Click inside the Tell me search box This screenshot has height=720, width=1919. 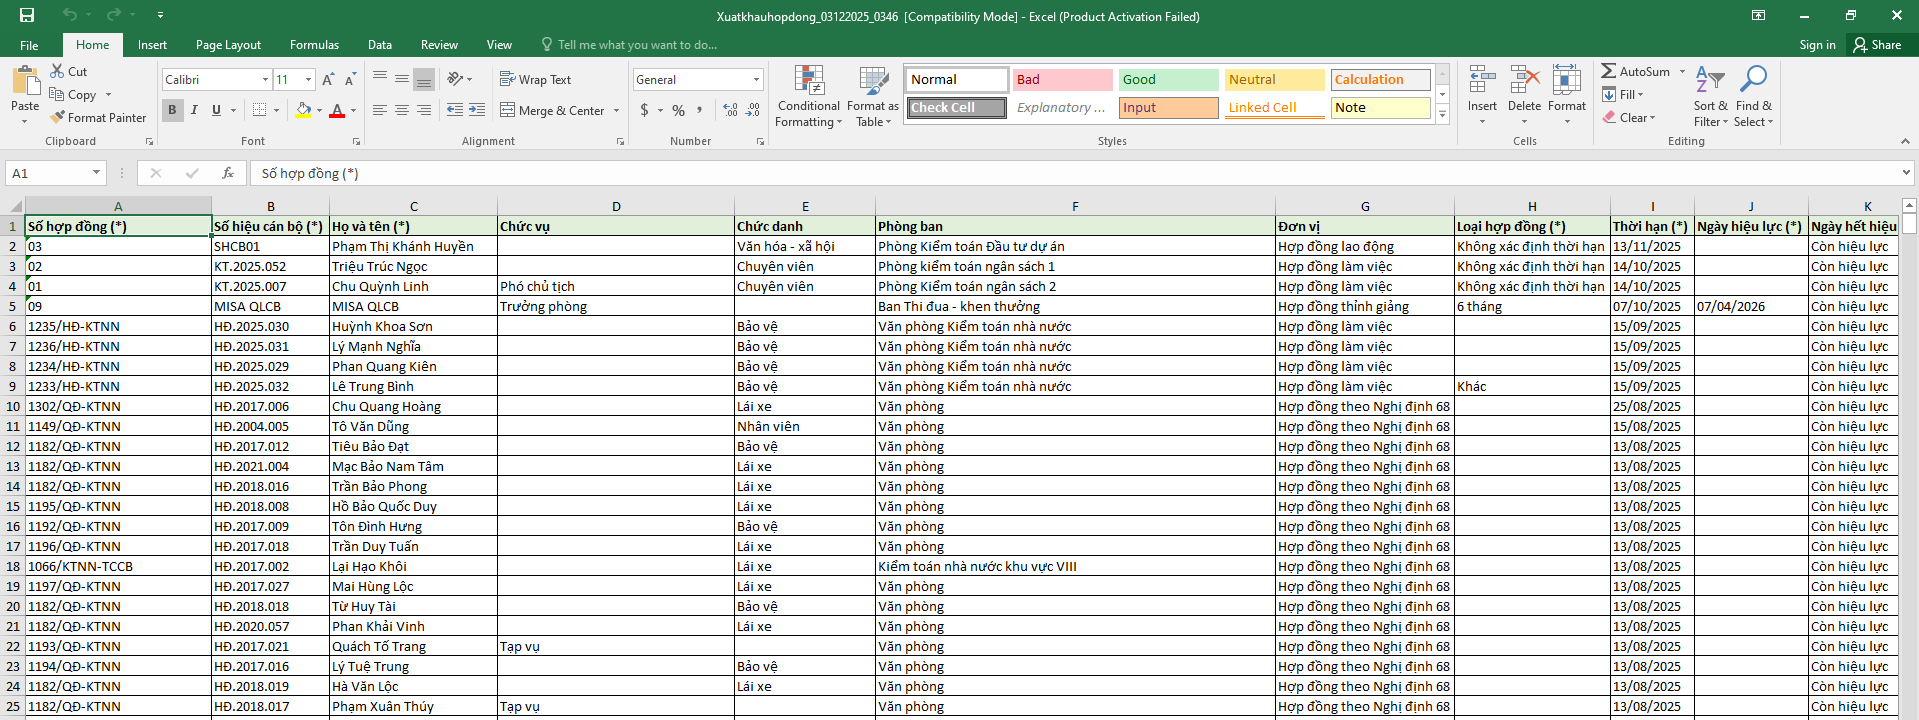637,45
